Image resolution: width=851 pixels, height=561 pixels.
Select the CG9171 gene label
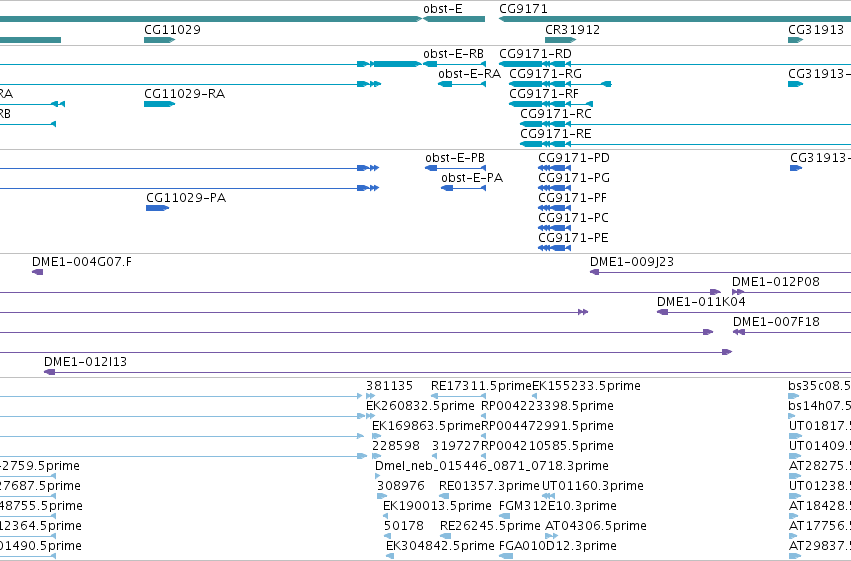pos(523,9)
